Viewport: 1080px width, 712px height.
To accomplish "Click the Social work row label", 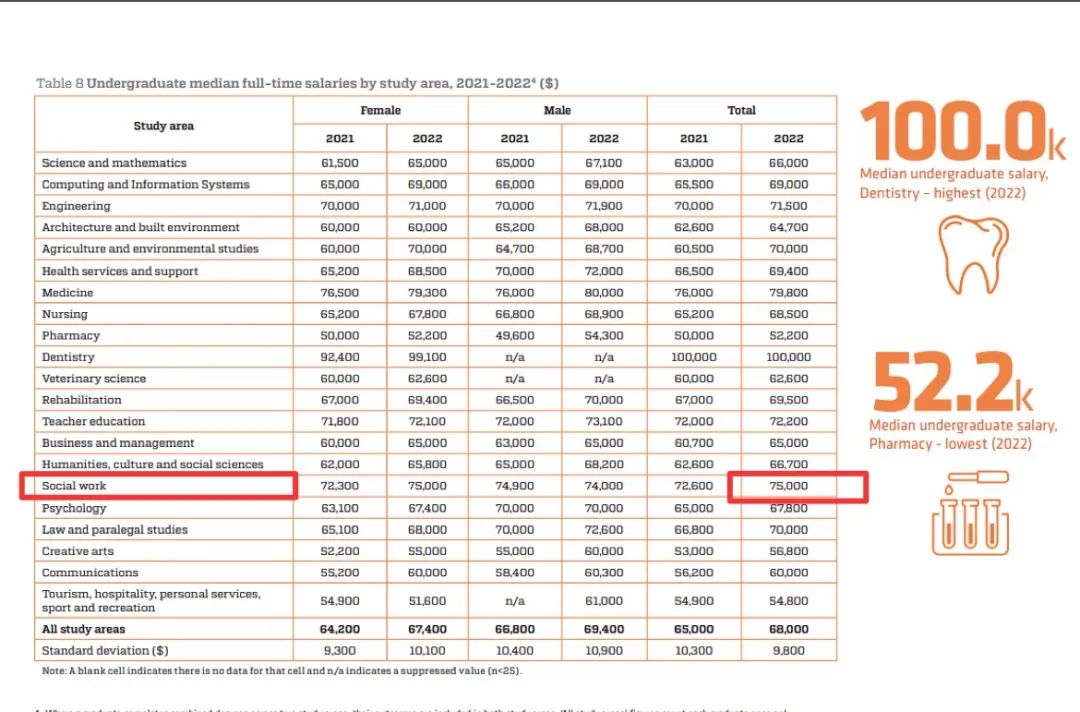I will point(74,486).
